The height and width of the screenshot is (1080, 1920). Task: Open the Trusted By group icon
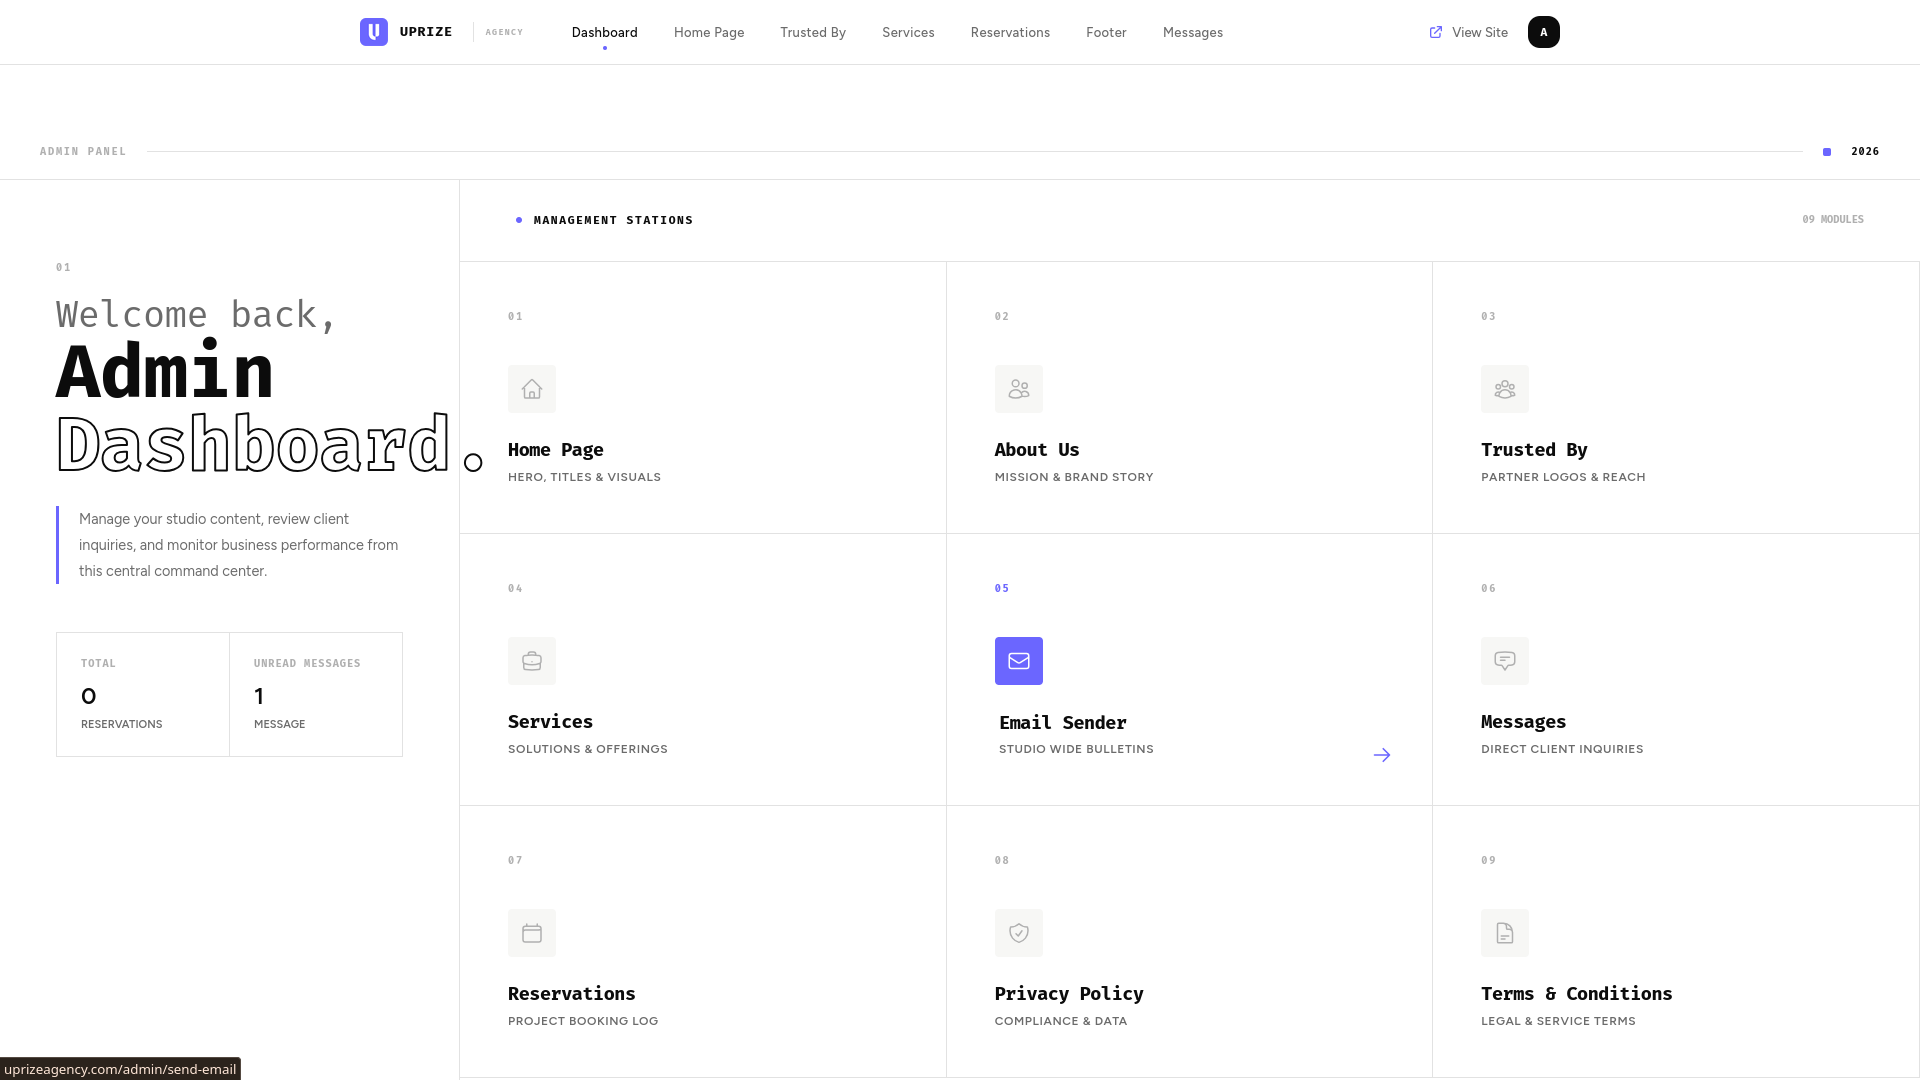(1505, 389)
